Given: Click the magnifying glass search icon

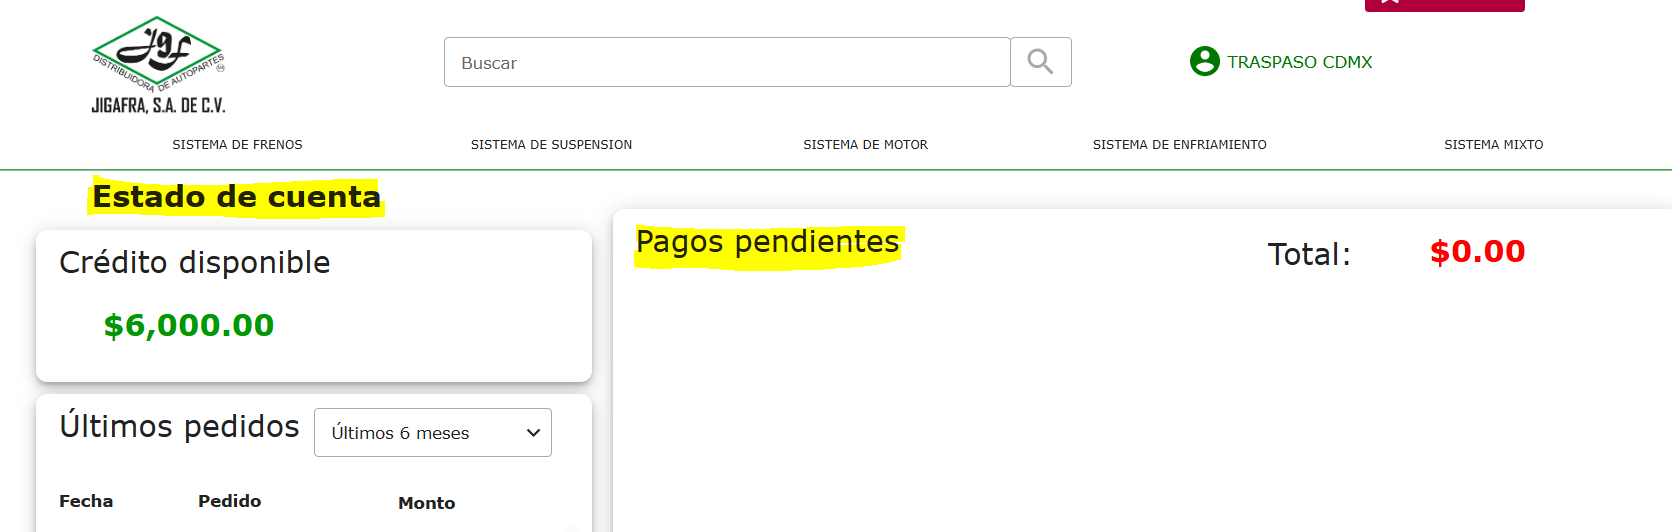Looking at the screenshot, I should pos(1040,62).
